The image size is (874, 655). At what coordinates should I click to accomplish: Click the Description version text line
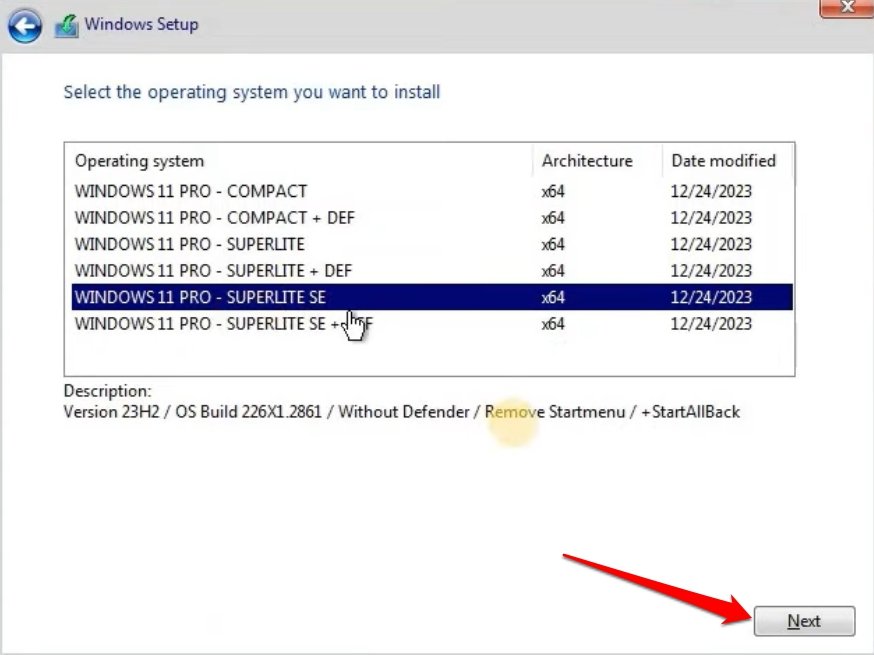click(x=402, y=412)
